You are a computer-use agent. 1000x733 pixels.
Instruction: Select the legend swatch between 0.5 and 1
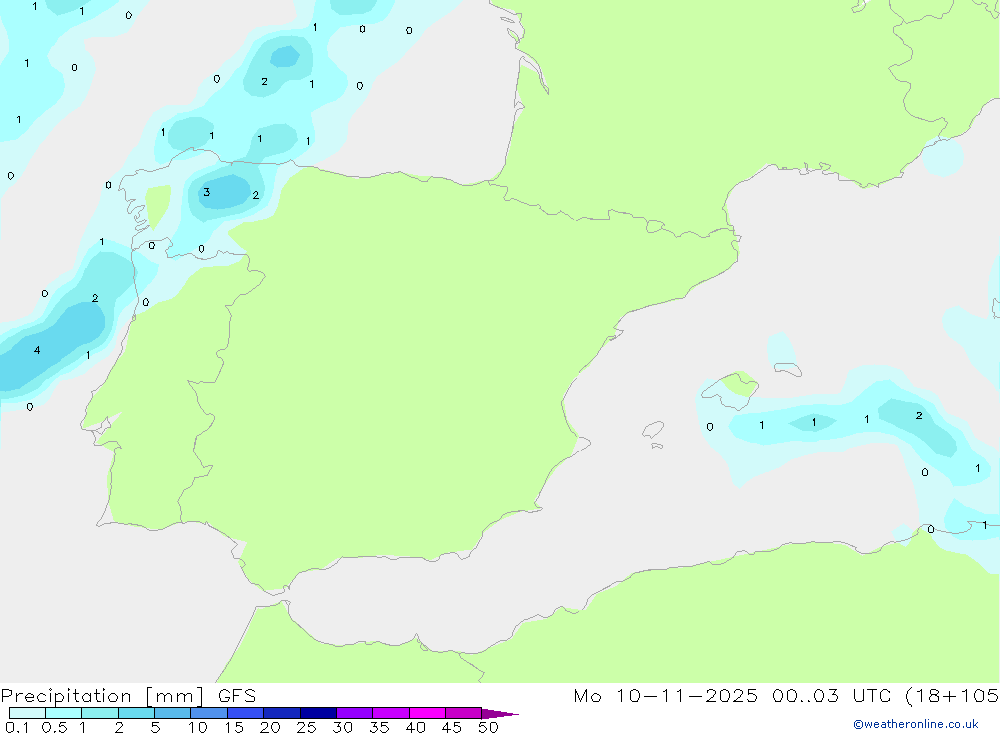[64, 713]
